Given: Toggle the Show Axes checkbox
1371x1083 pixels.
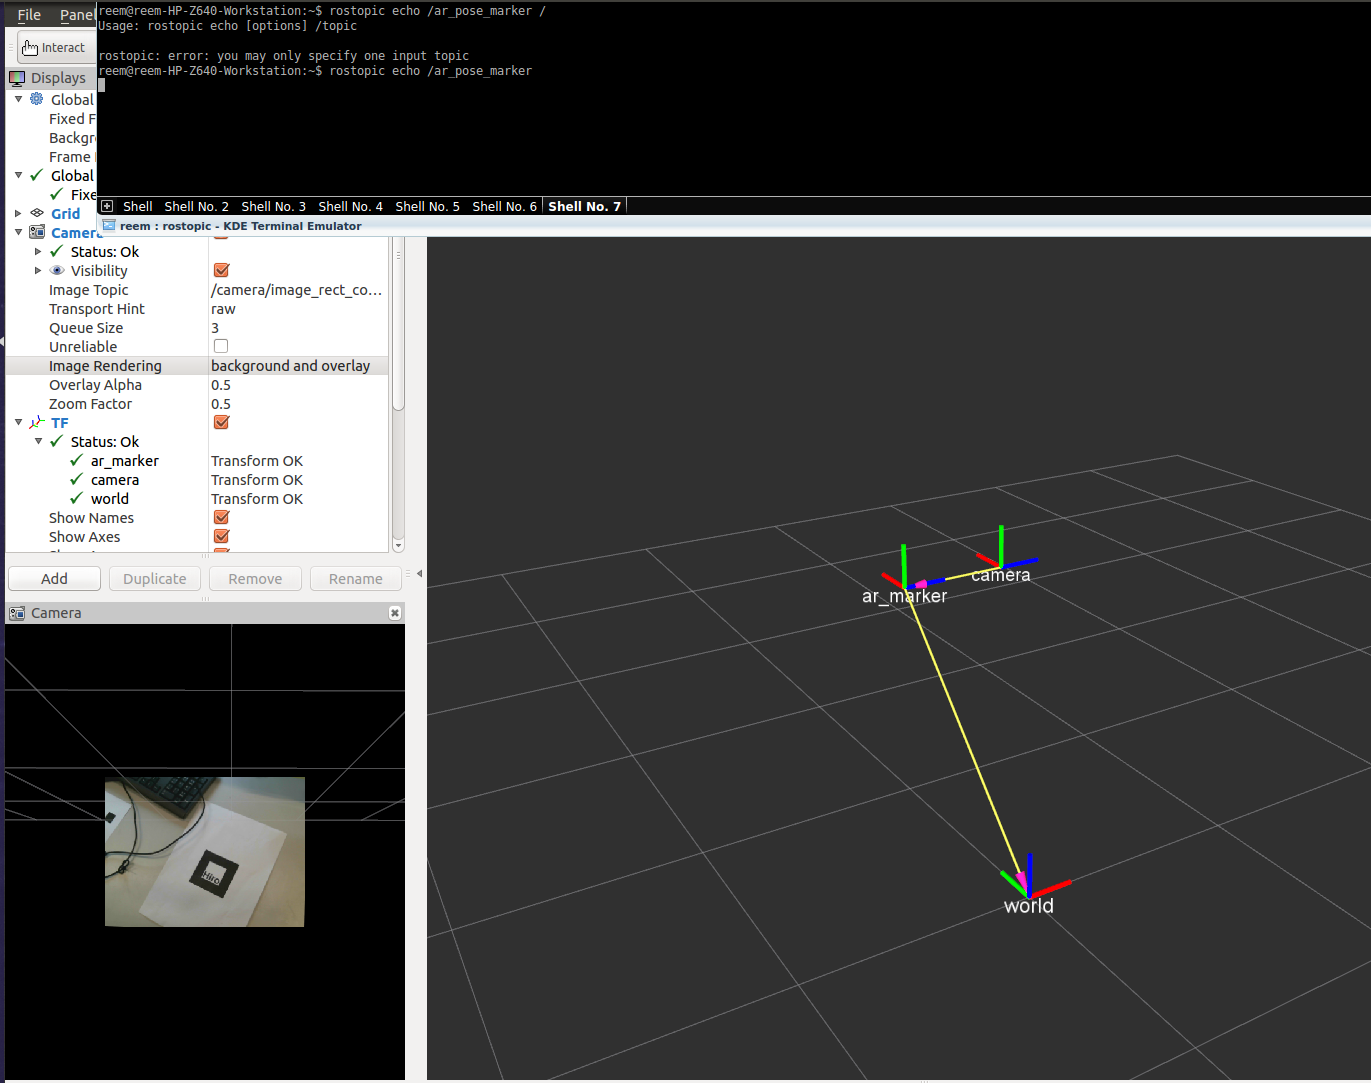Looking at the screenshot, I should 221,536.
